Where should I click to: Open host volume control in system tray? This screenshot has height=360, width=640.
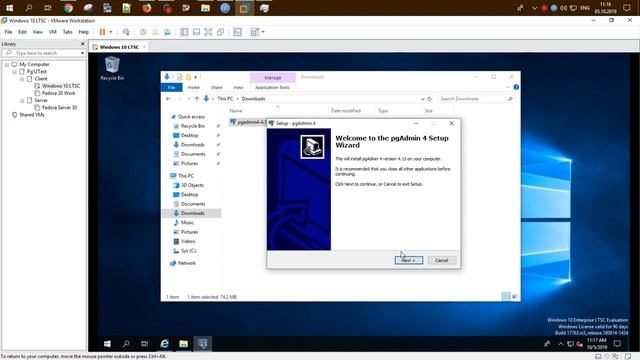[563, 8]
